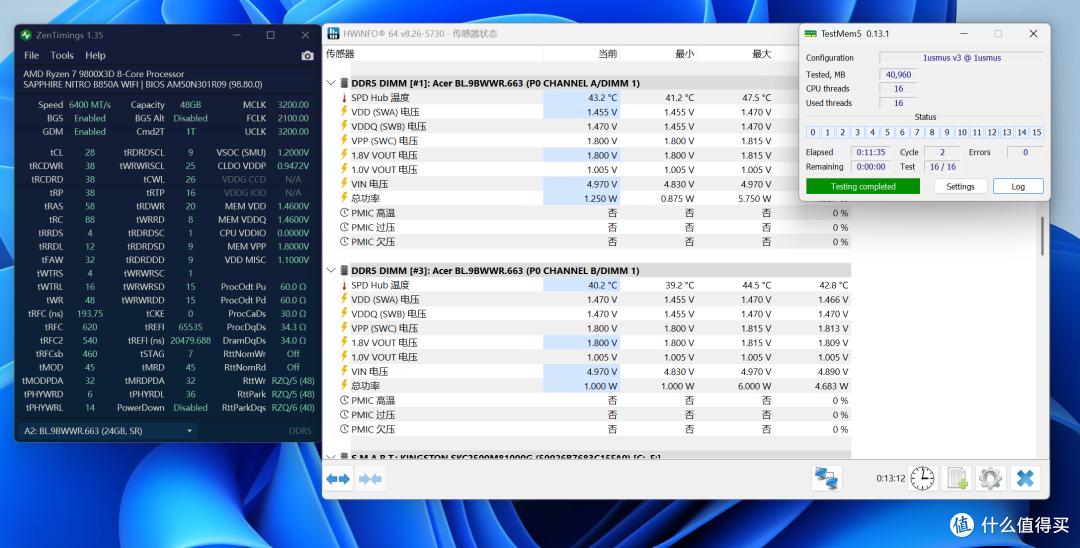This screenshot has width=1080, height=548.
Task: Click the tREFI value 65535
Action: pos(190,327)
